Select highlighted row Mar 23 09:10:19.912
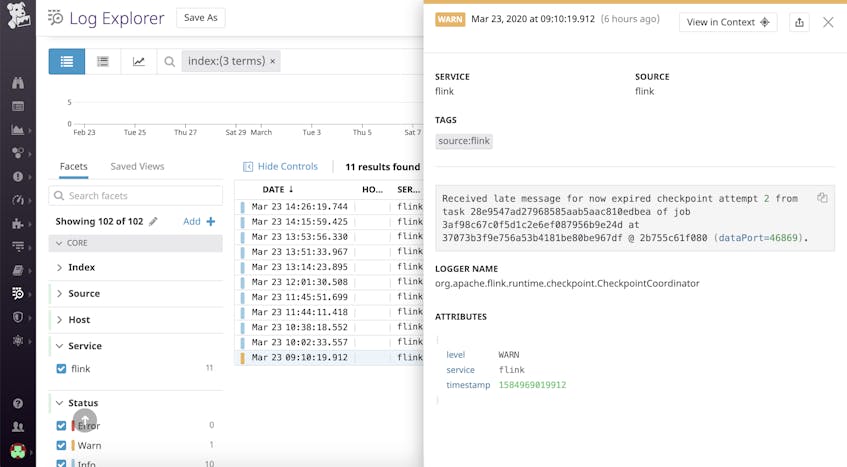 (330, 357)
